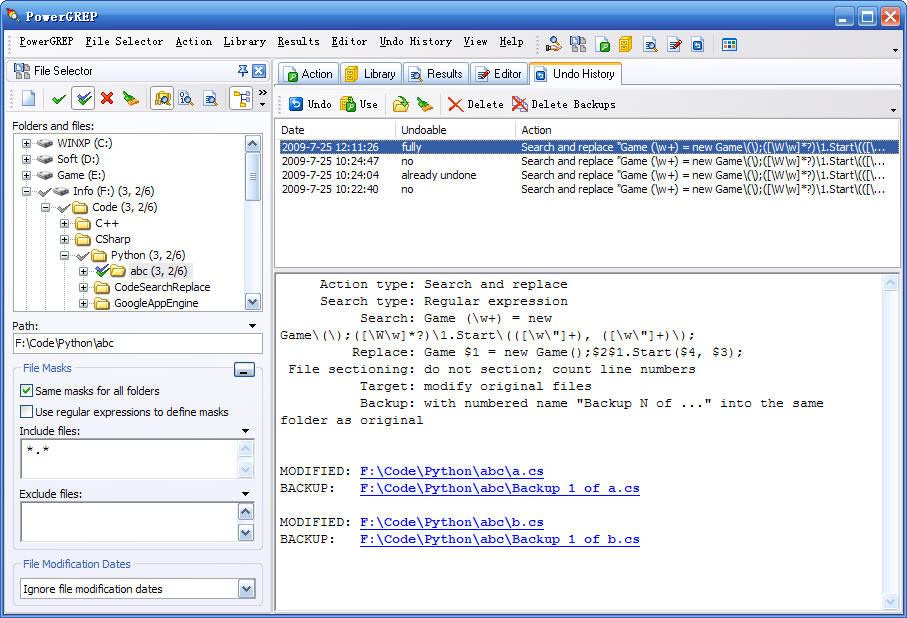Click the folder-with-magnifier icon in File Selector toolbar

[162, 99]
